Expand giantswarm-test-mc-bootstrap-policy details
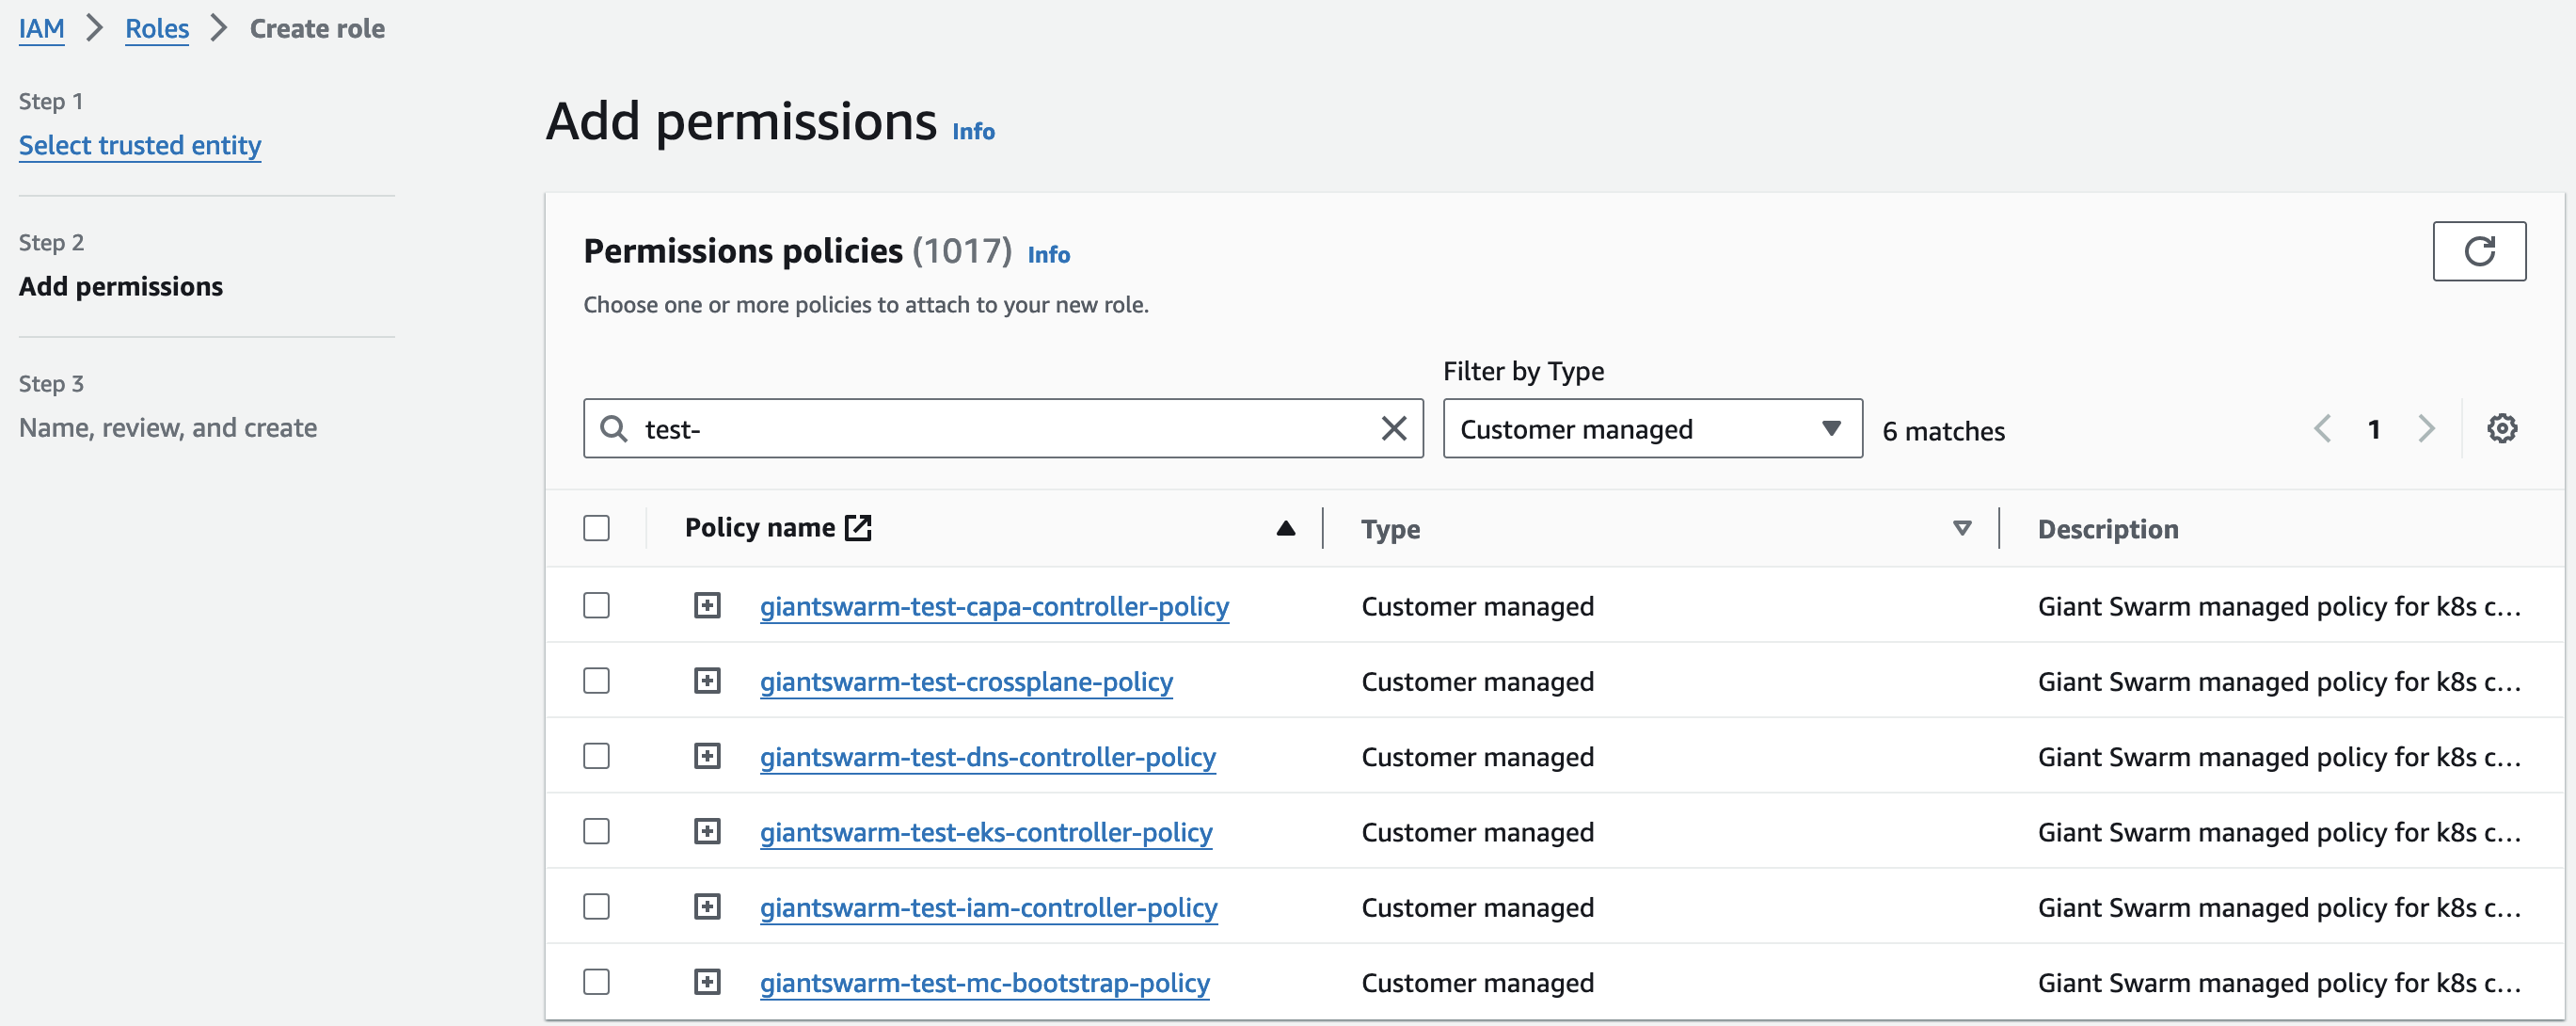Image resolution: width=2576 pixels, height=1026 pixels. tap(707, 982)
